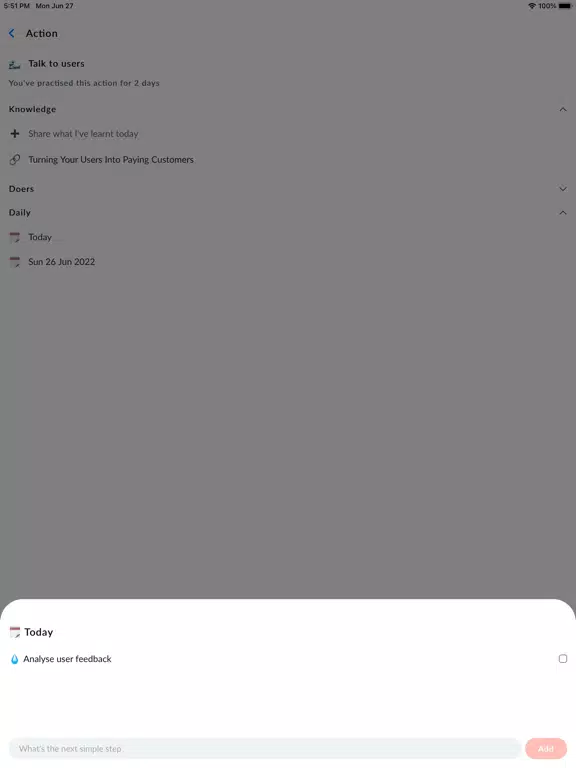576x768 pixels.
Task: Check the Analyse user feedback checkbox
Action: point(563,658)
